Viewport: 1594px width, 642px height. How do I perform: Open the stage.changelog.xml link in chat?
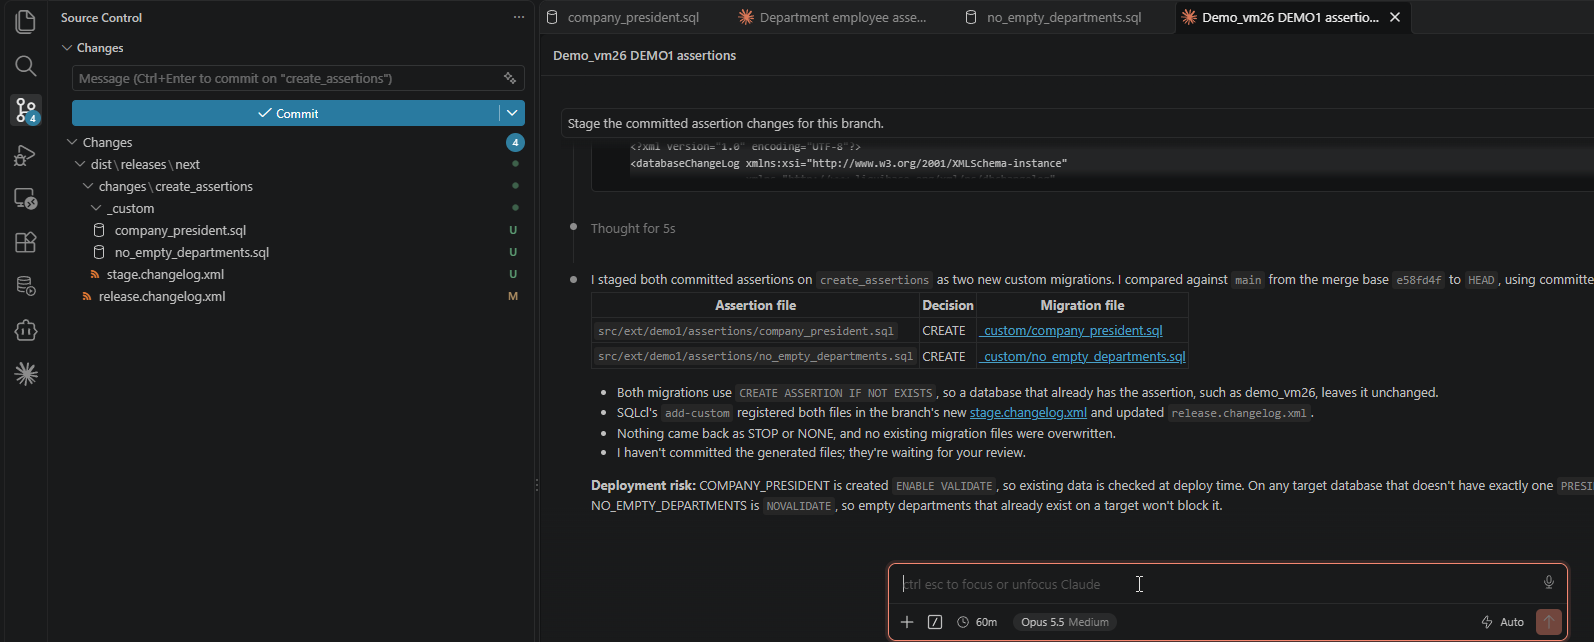1028,412
